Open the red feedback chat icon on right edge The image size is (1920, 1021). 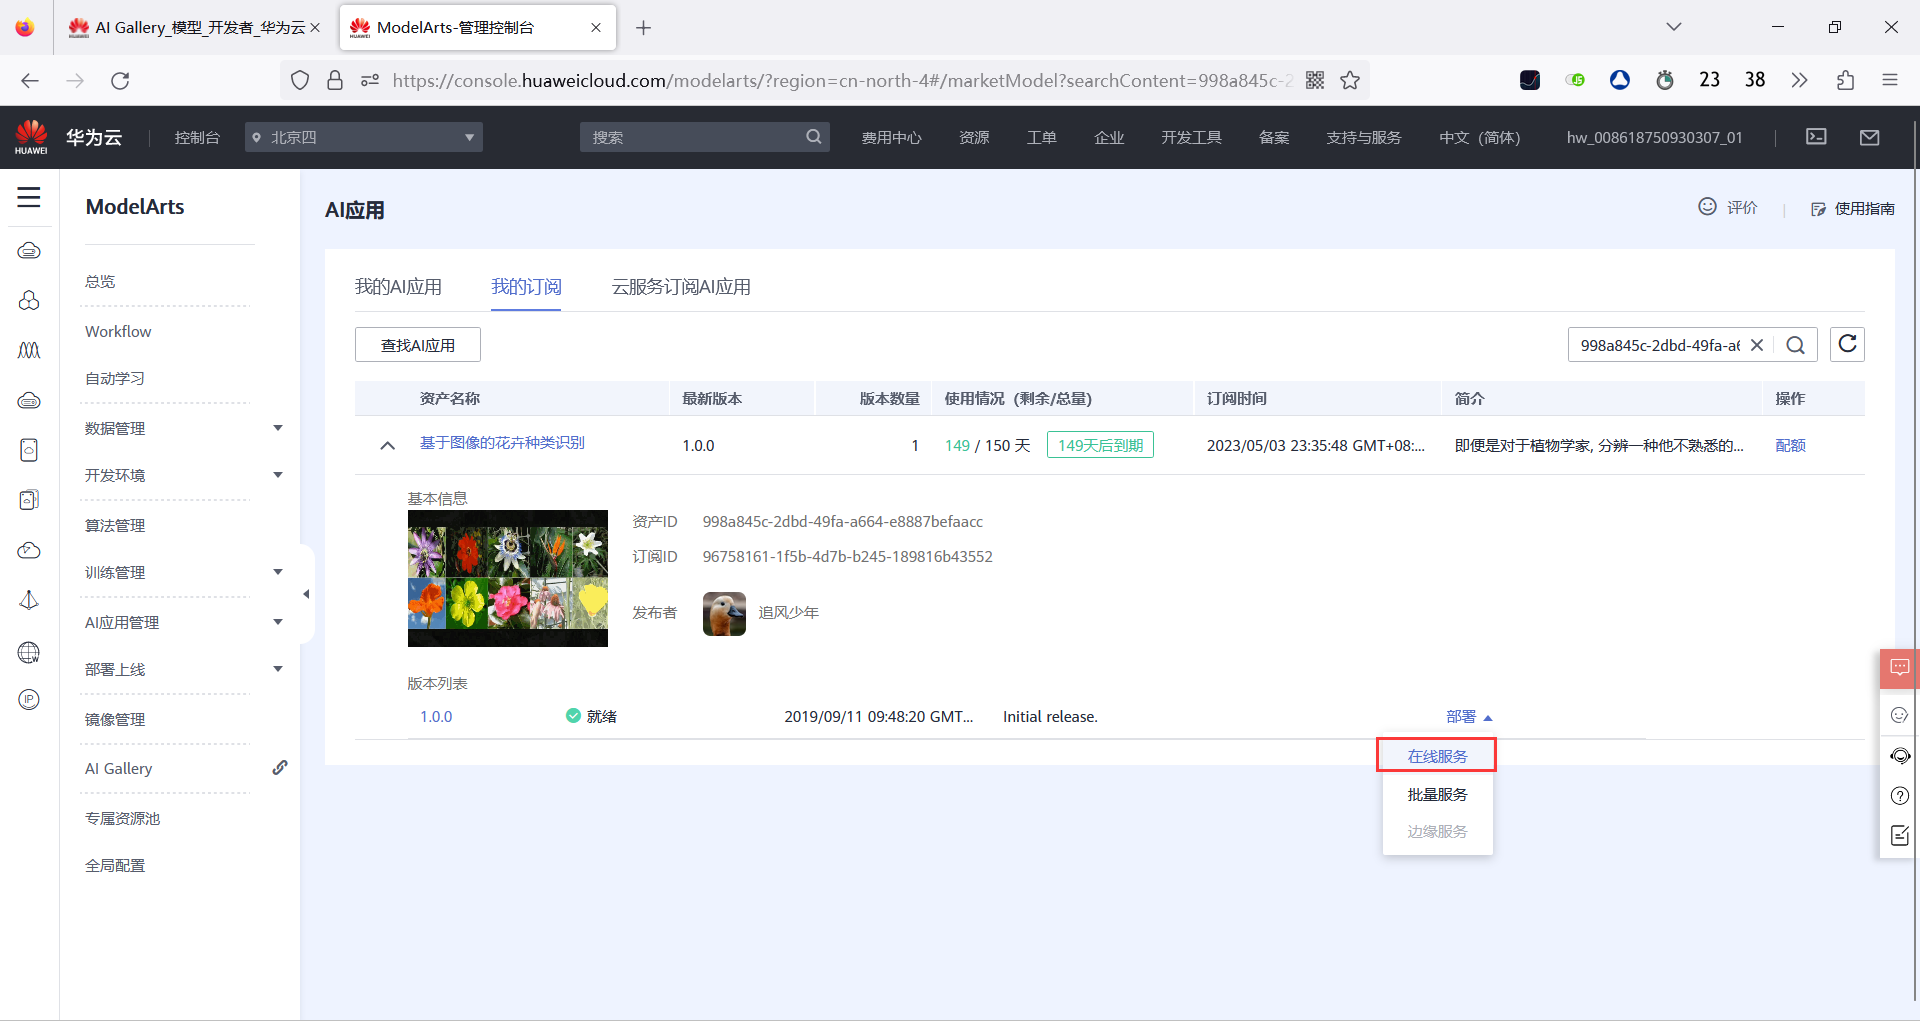(1898, 668)
